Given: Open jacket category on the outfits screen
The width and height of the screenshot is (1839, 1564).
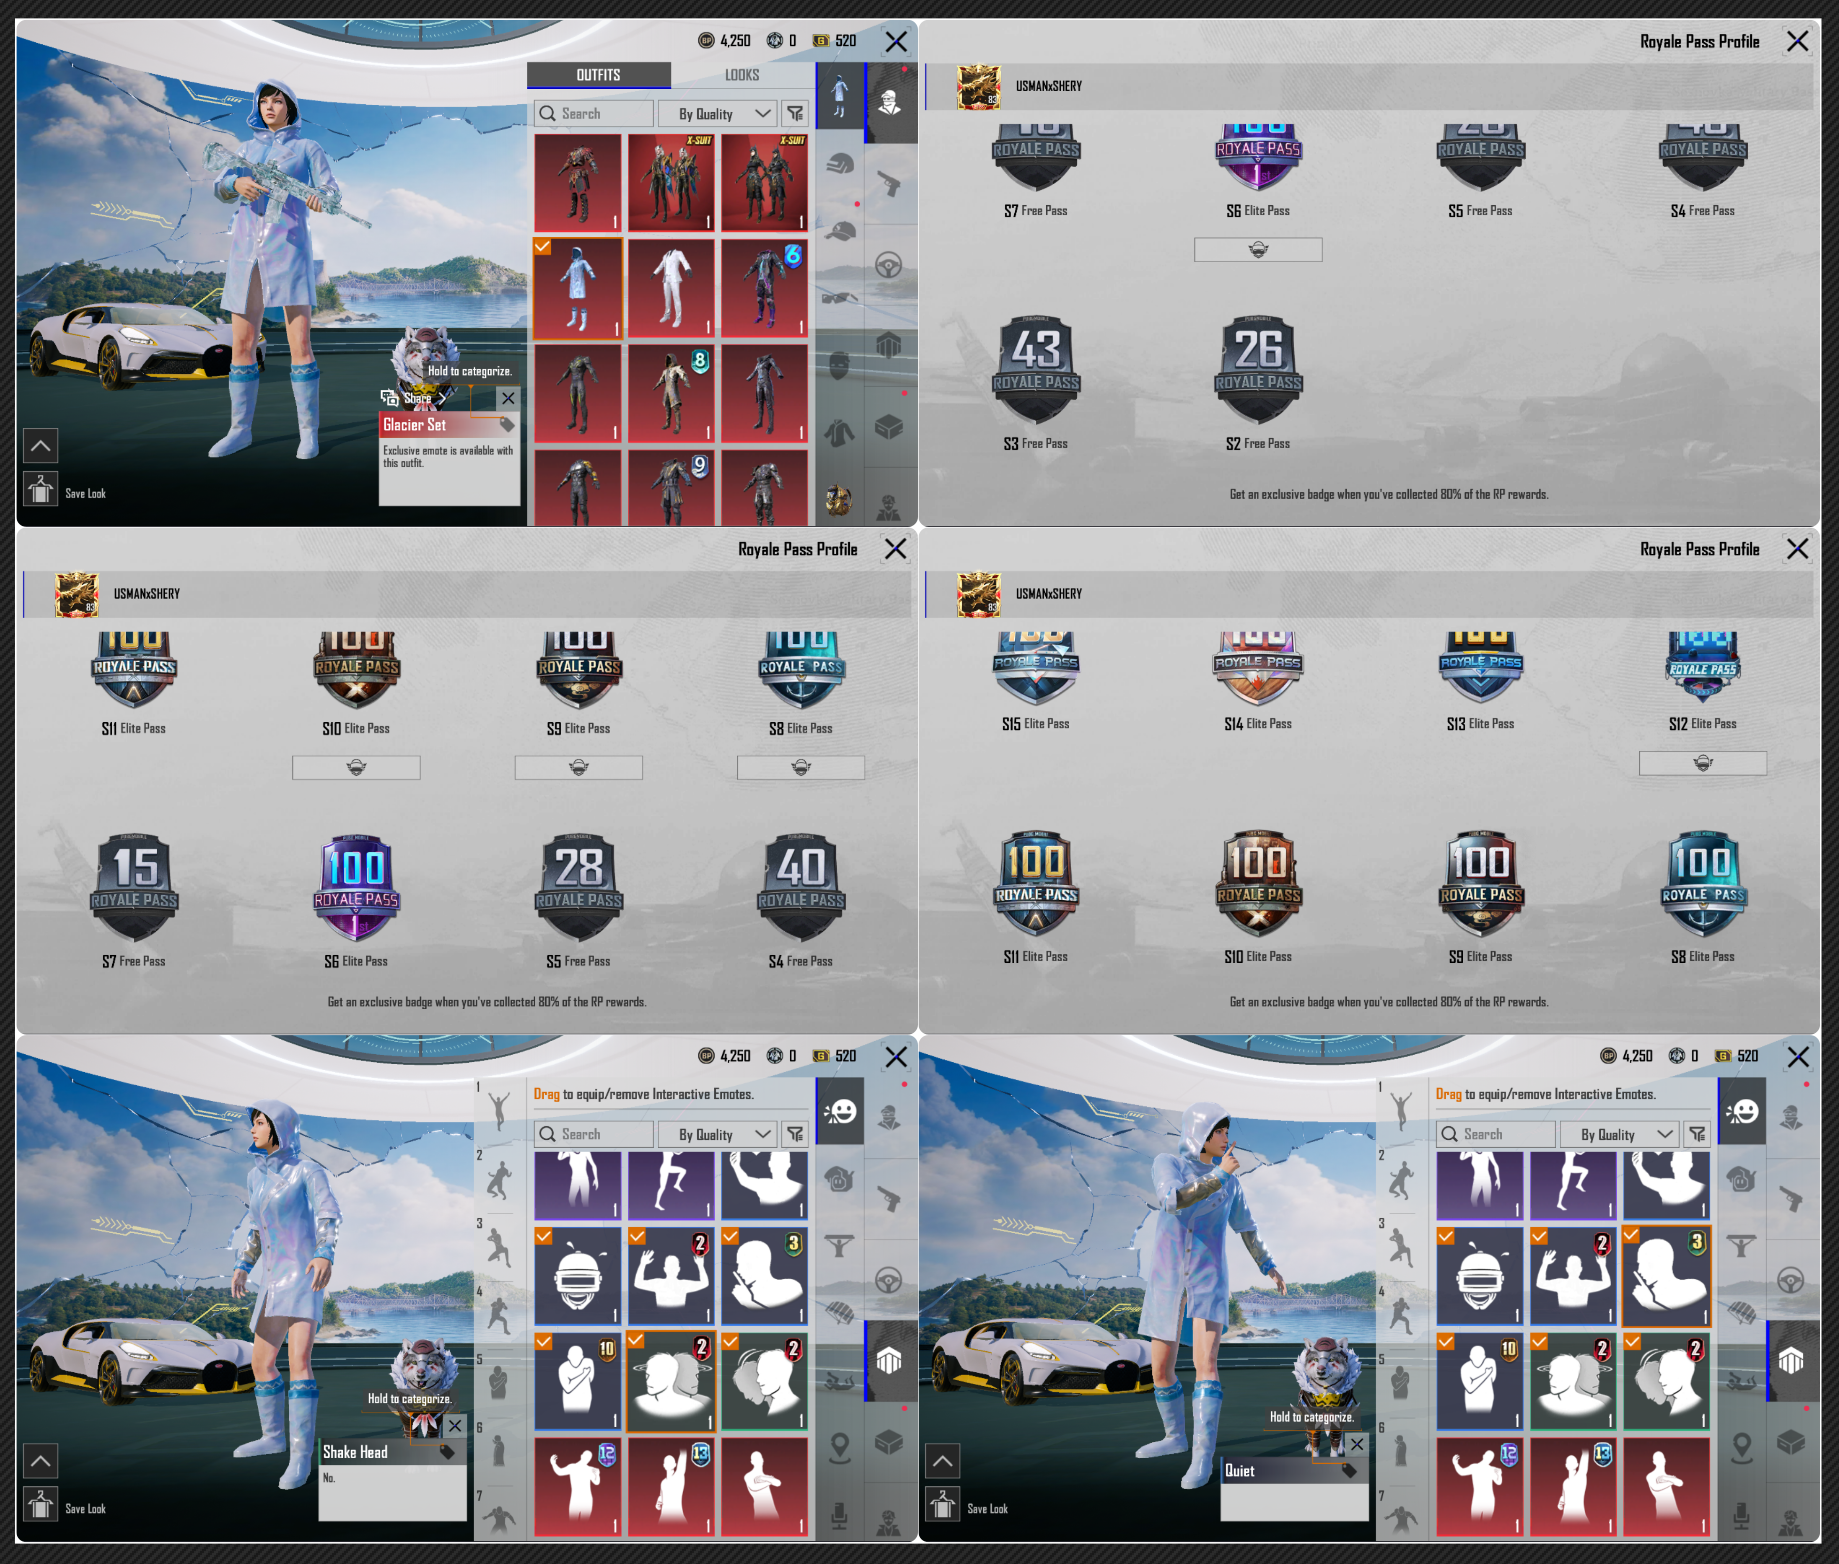Looking at the screenshot, I should coord(840,432).
